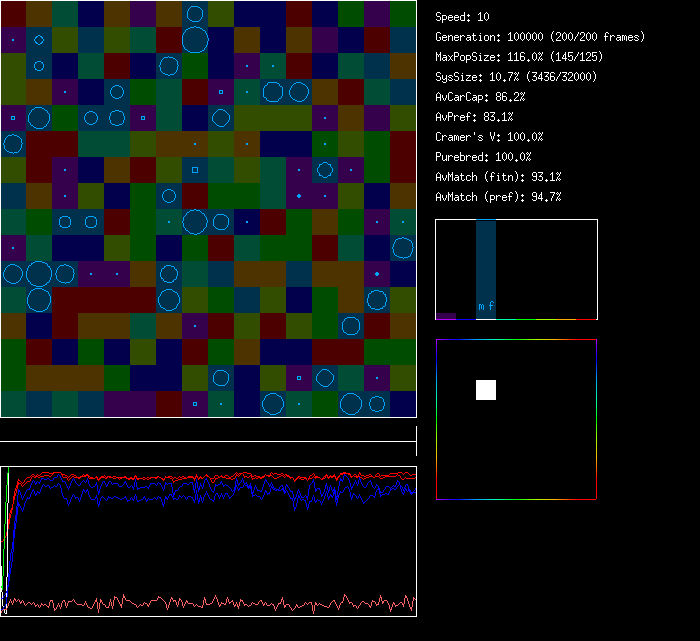Click the 'm' label in the histogram

coord(481,307)
